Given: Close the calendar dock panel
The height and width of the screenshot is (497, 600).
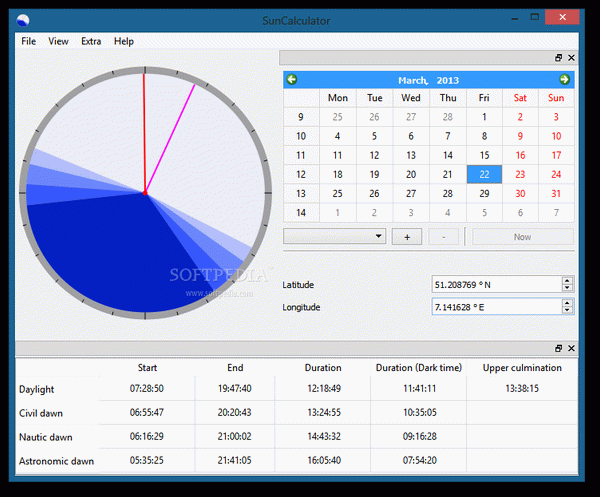Looking at the screenshot, I should coord(571,57).
